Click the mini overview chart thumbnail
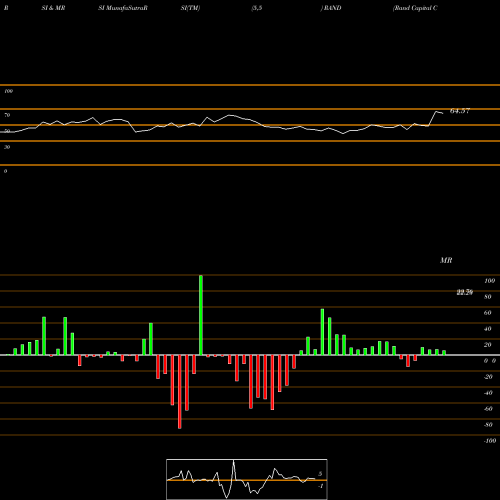500x500 pixels. pos(247,479)
